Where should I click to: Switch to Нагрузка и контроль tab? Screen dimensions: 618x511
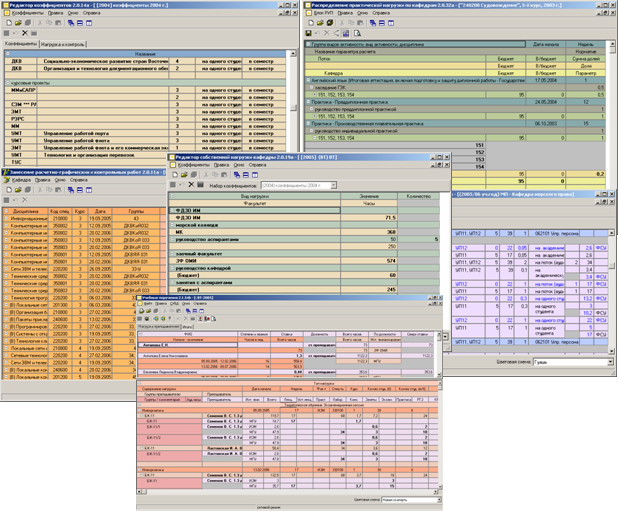pyautogui.click(x=62, y=45)
